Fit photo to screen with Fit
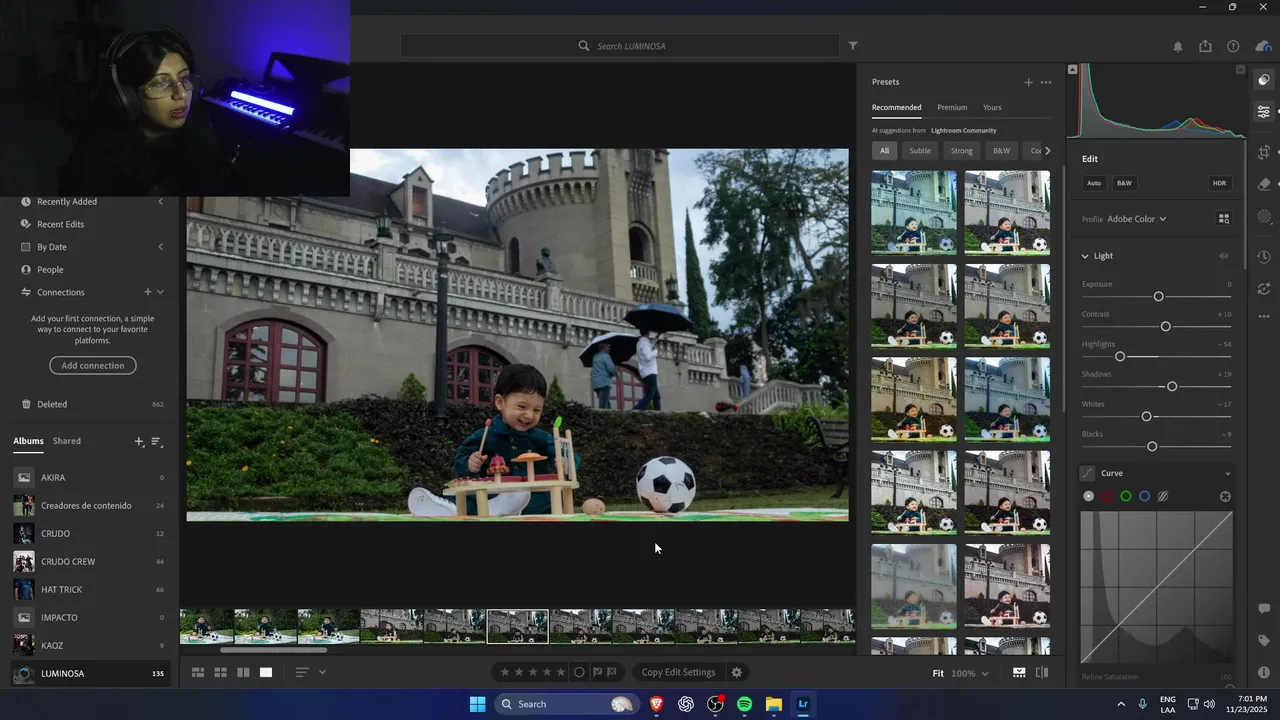 point(938,674)
